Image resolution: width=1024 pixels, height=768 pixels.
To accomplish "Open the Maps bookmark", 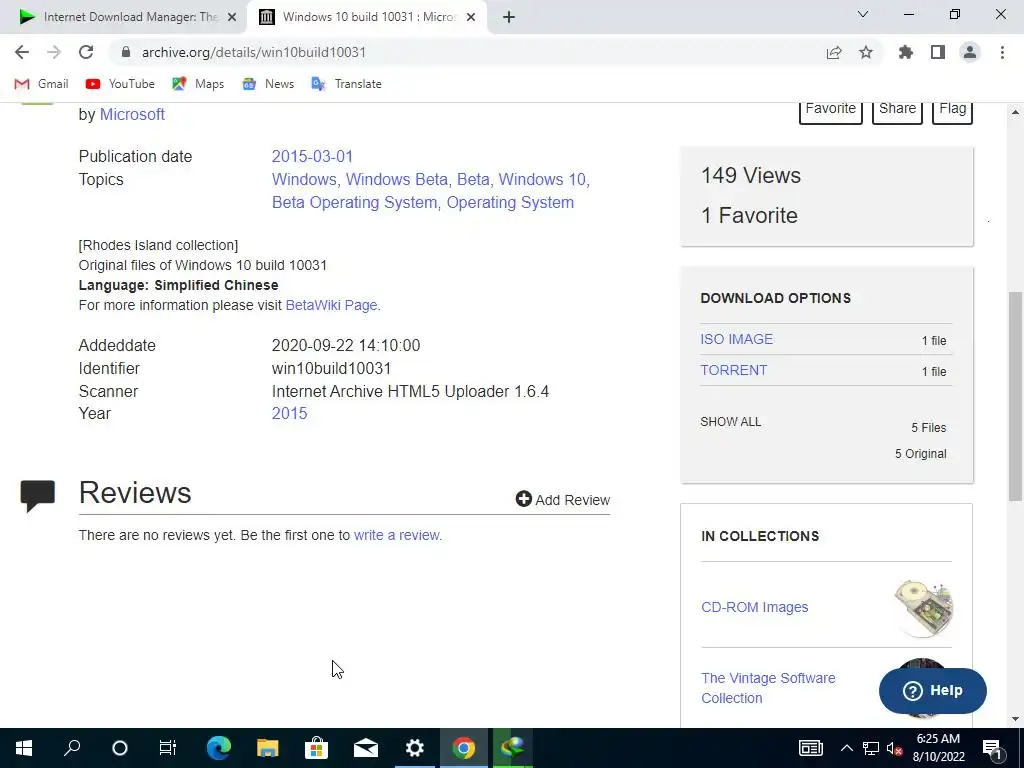I will (198, 84).
